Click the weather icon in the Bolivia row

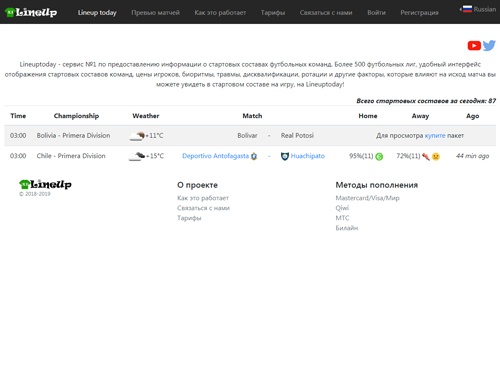(137, 136)
